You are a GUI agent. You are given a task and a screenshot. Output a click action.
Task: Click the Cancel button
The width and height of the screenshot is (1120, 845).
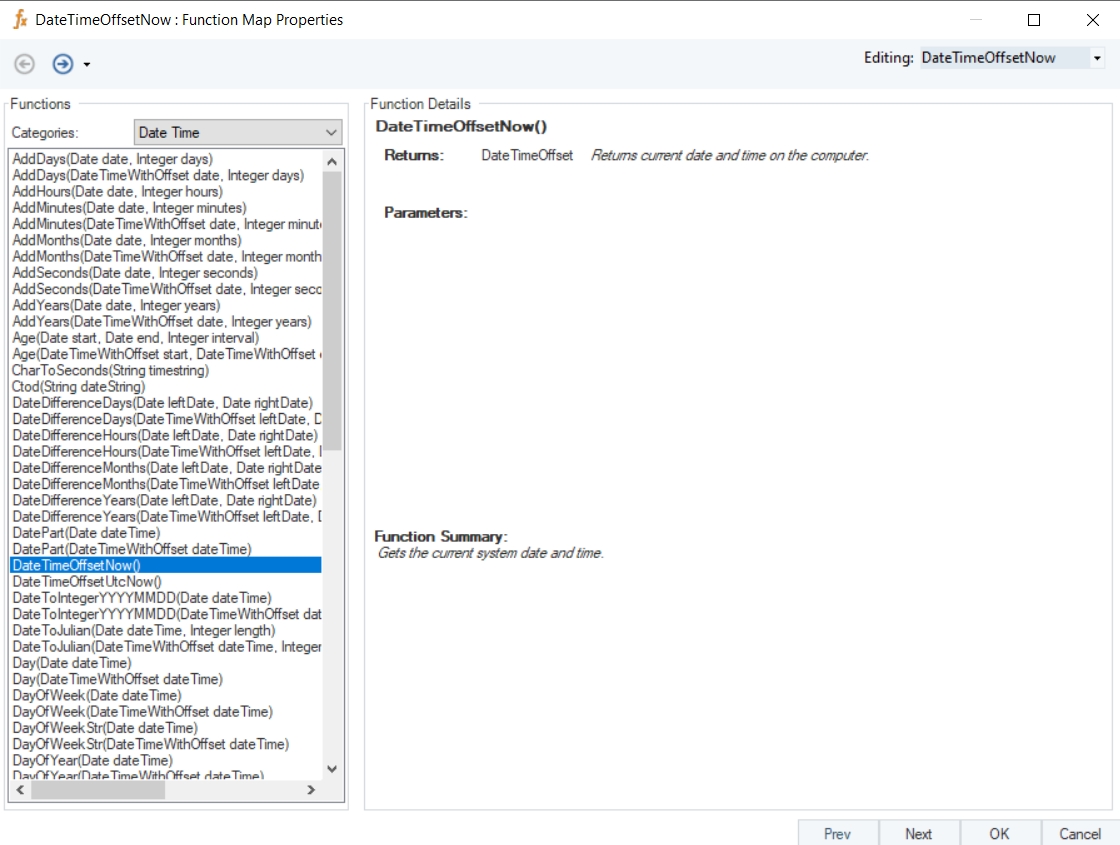point(1080,834)
